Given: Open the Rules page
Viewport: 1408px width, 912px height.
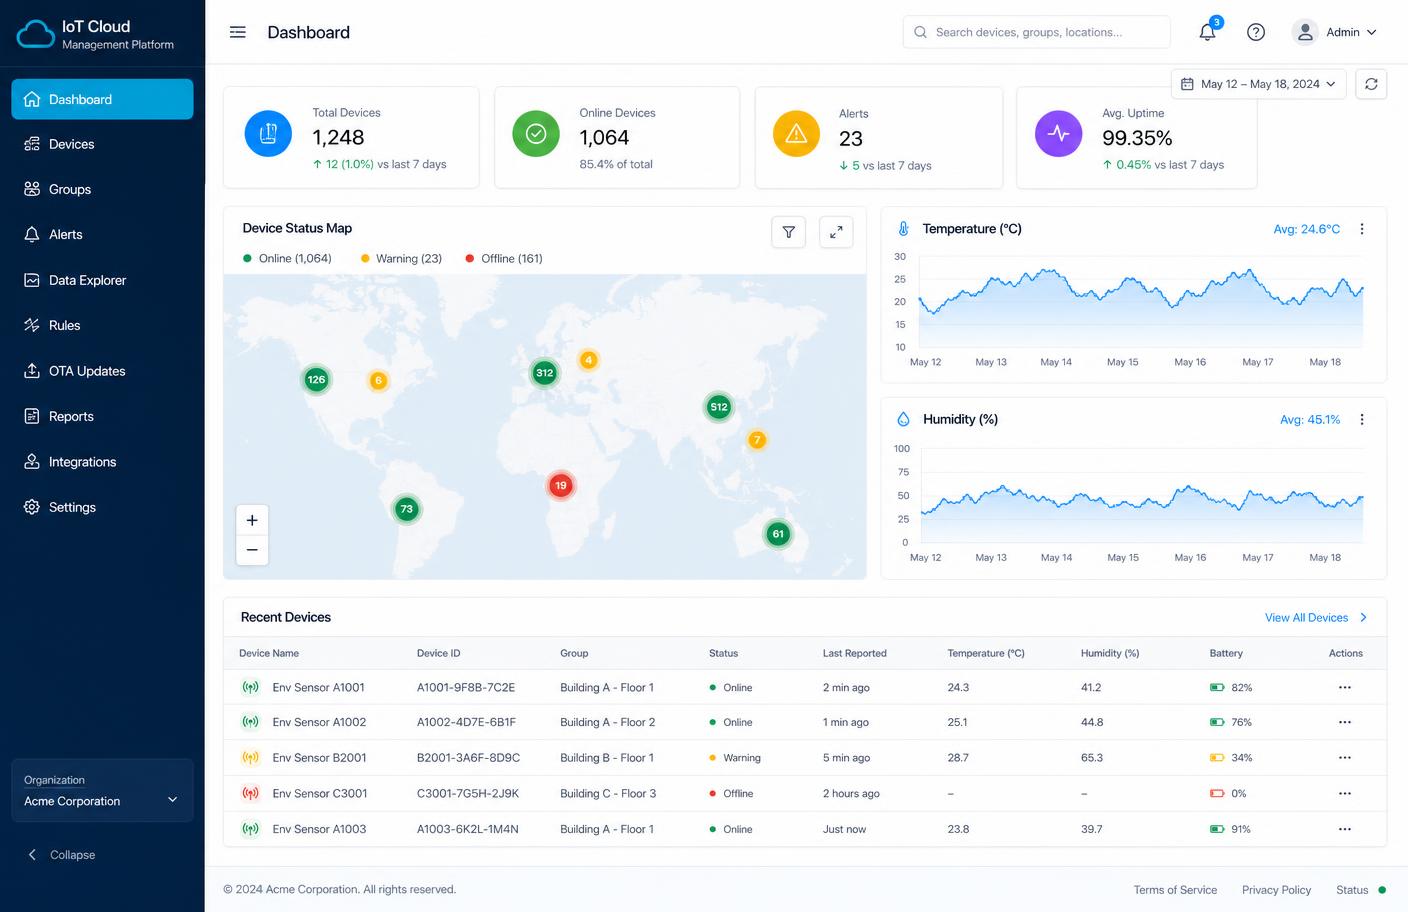Looking at the screenshot, I should pyautogui.click(x=102, y=325).
